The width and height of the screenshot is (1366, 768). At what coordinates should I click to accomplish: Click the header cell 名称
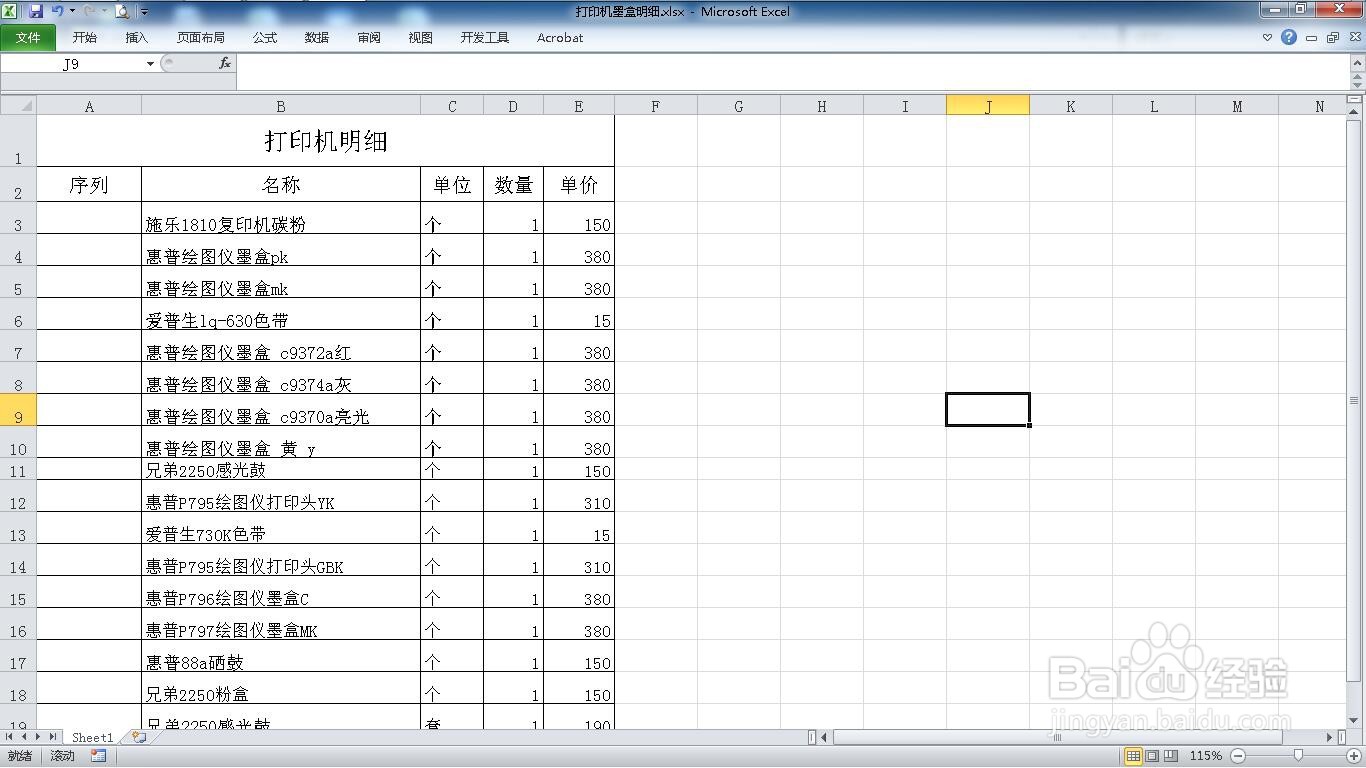[x=281, y=185]
